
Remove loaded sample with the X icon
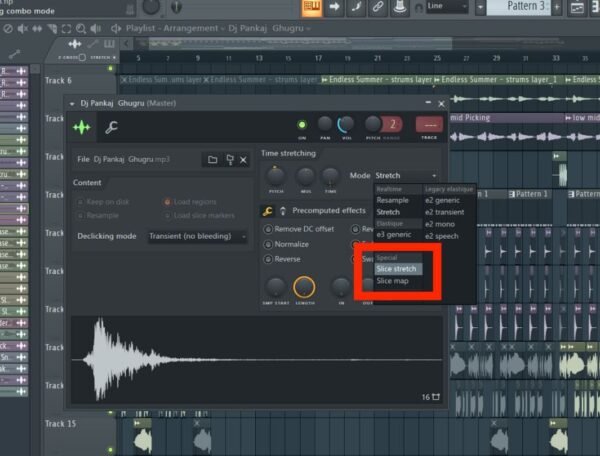243,160
